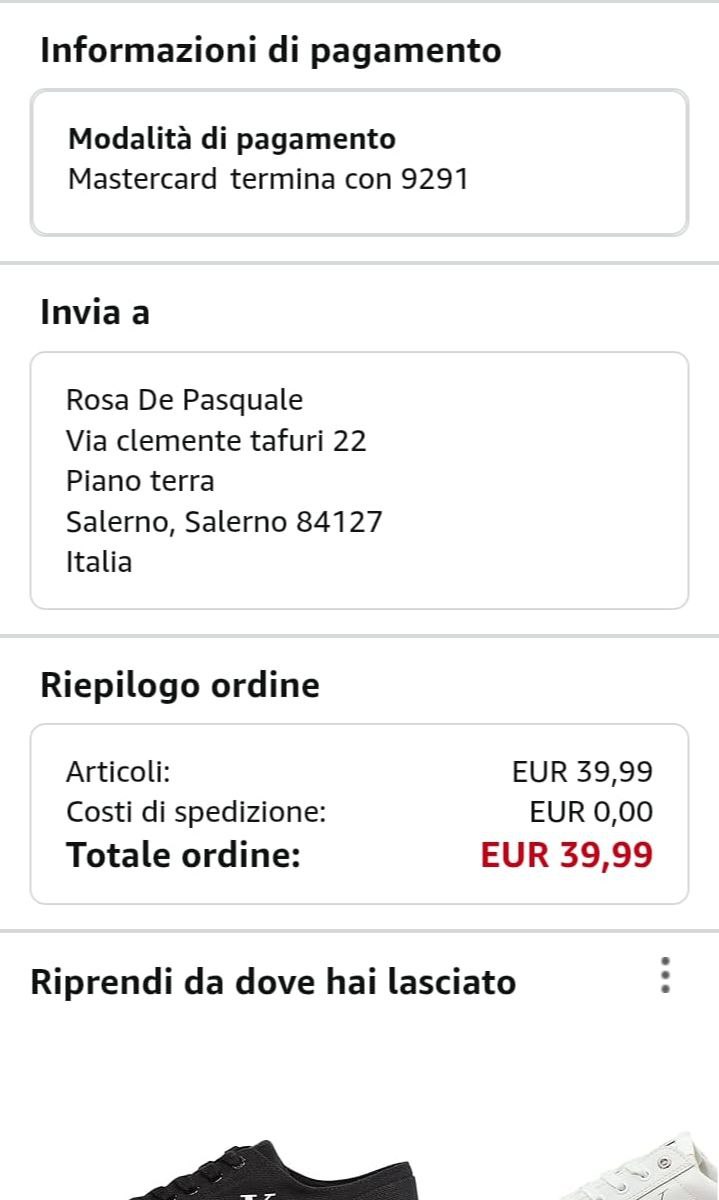Screen dimensions: 719x1200
Task: Click the Totale ordine label
Action: click(x=183, y=856)
